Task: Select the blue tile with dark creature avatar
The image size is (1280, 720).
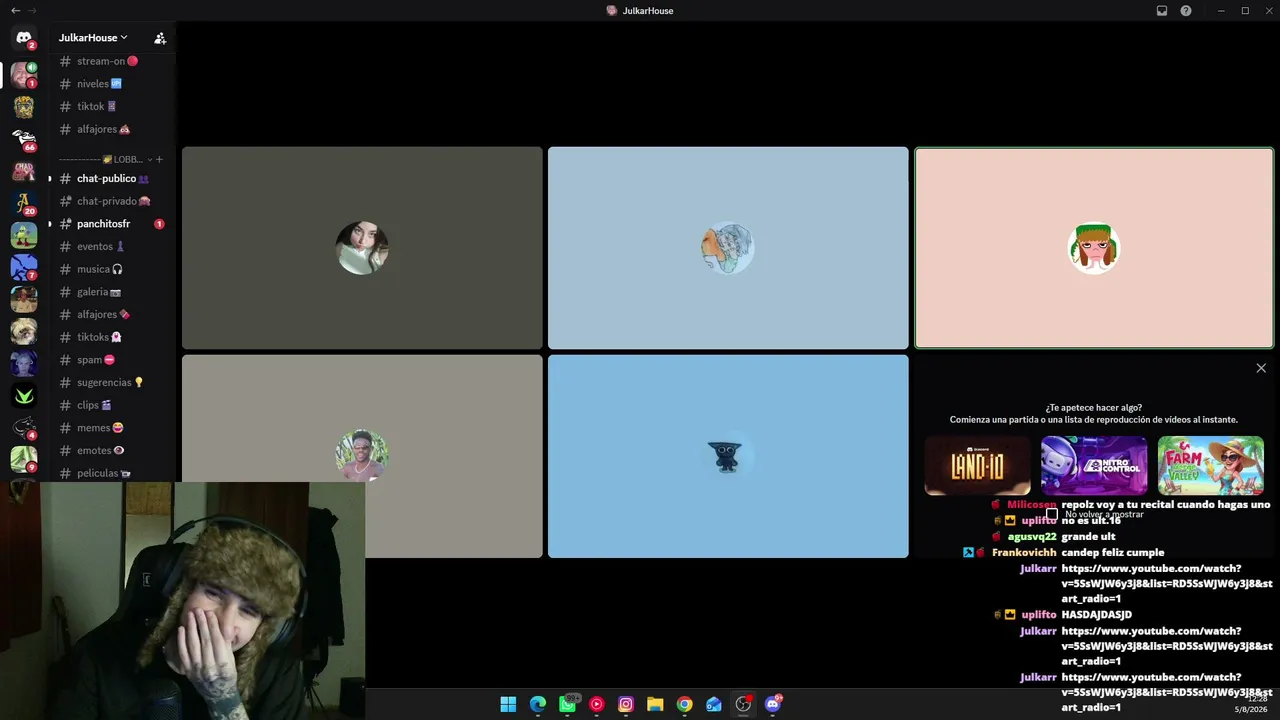Action: point(728,456)
